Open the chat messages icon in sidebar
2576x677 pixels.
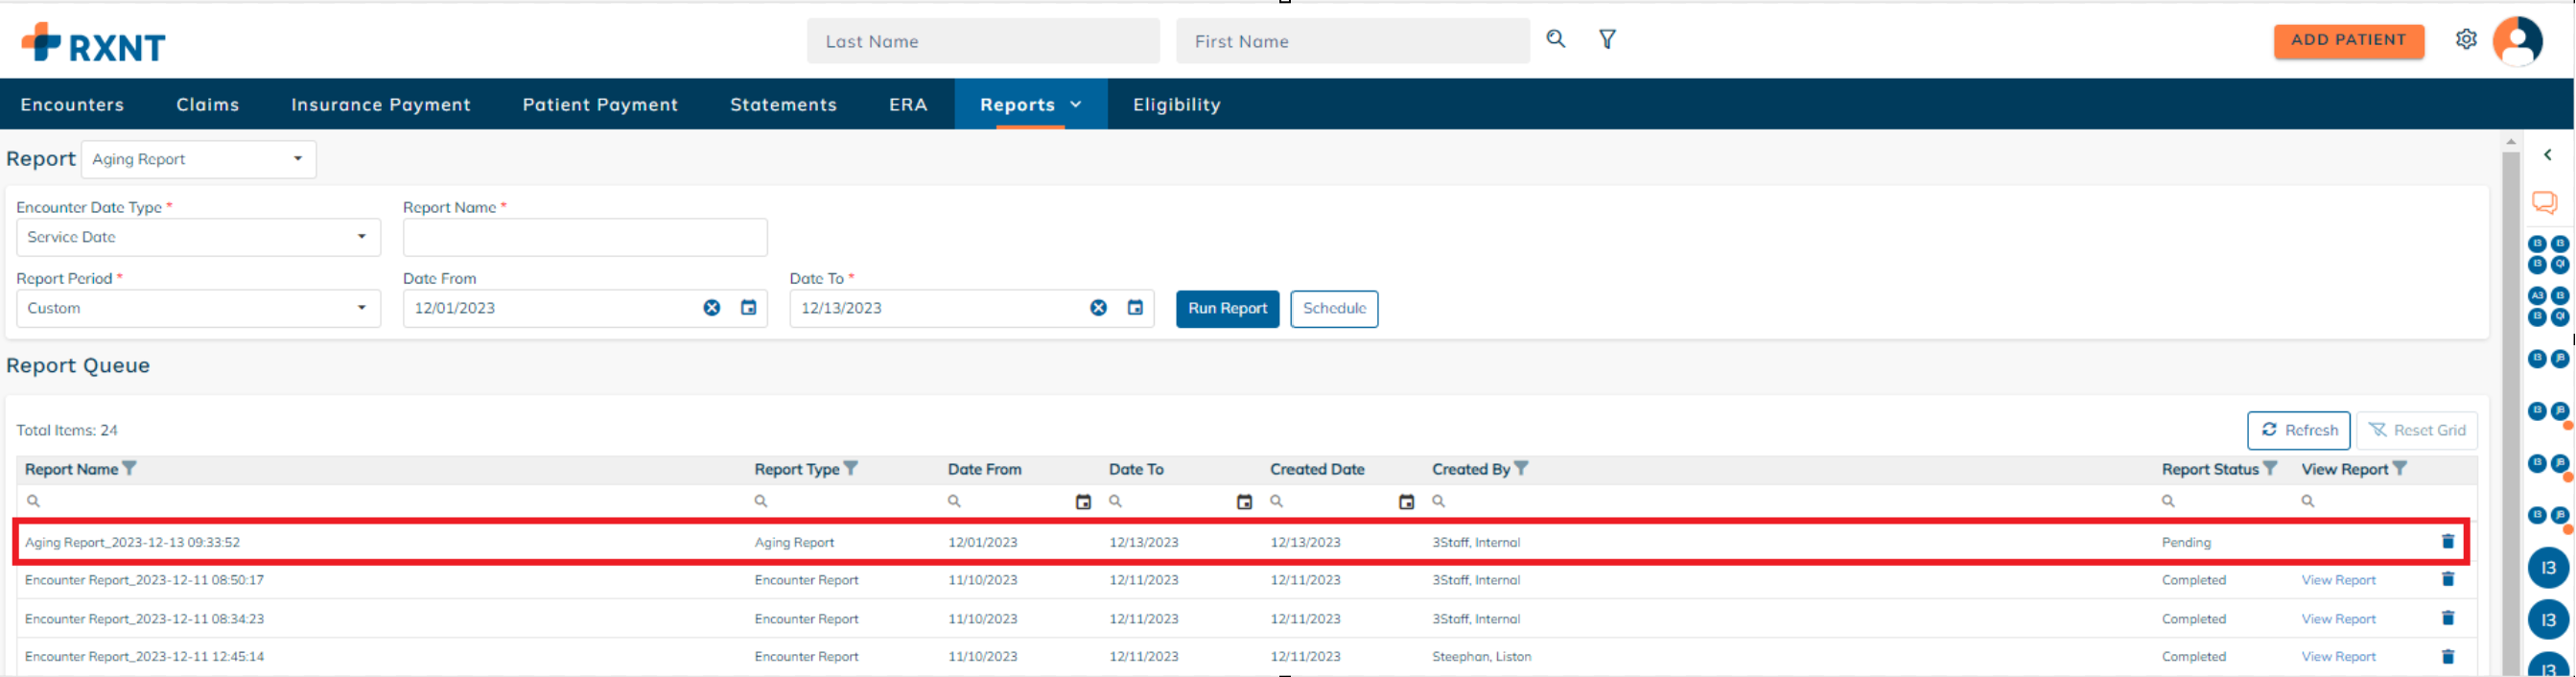tap(2543, 203)
